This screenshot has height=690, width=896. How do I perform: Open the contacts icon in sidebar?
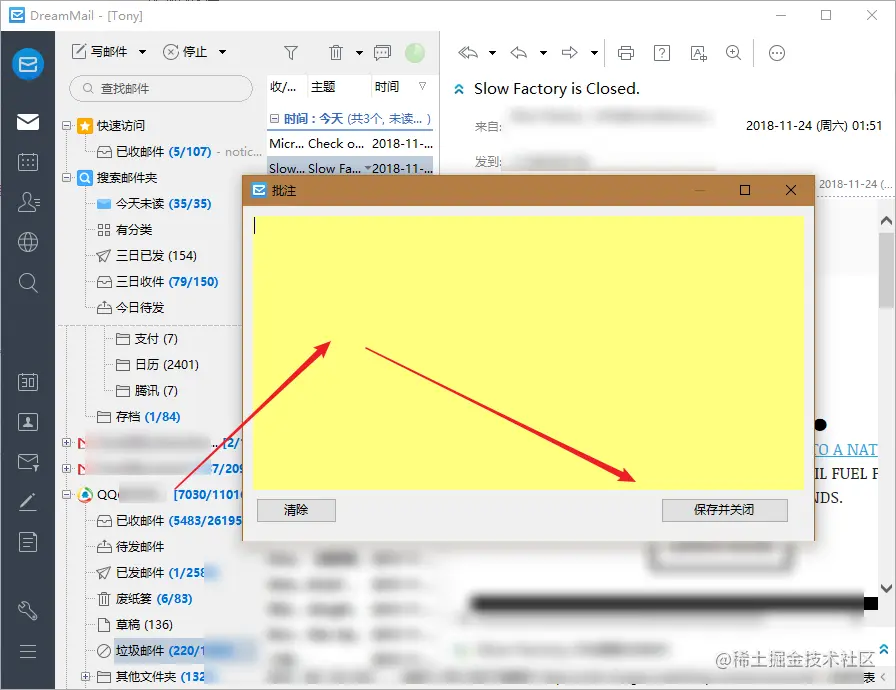(27, 202)
